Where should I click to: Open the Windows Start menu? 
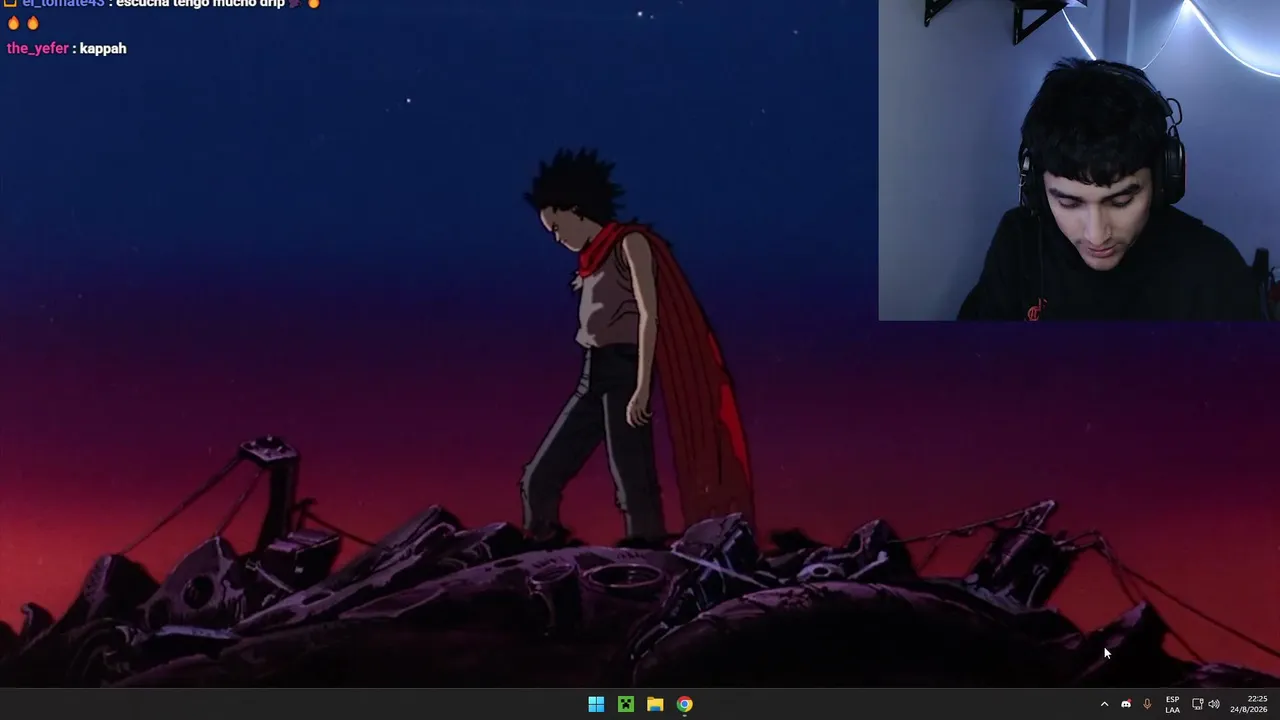pos(596,704)
